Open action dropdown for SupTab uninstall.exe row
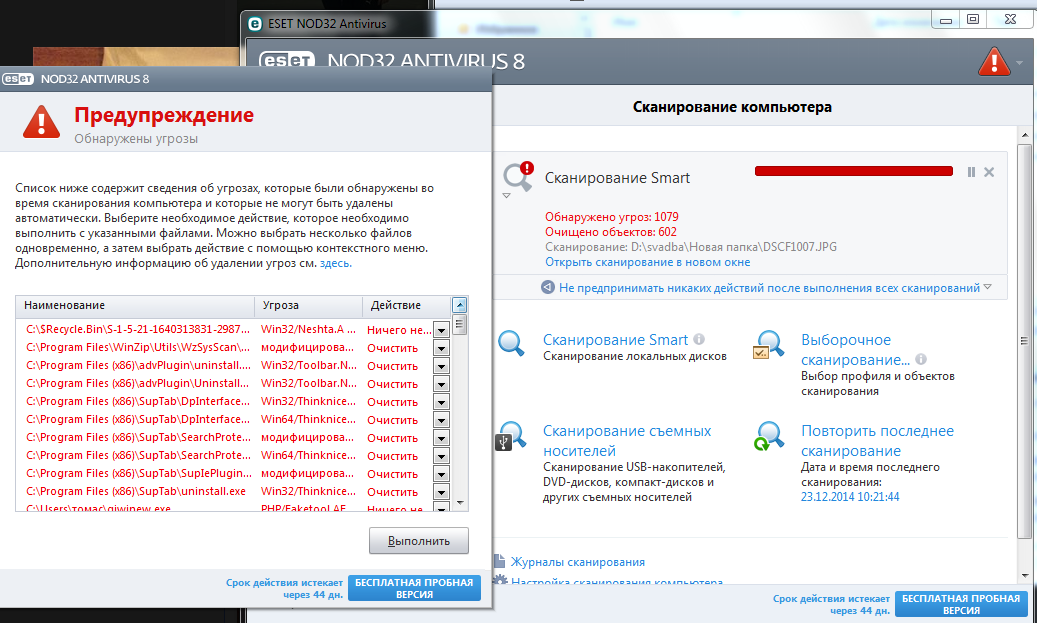The width and height of the screenshot is (1037, 623). click(441, 492)
